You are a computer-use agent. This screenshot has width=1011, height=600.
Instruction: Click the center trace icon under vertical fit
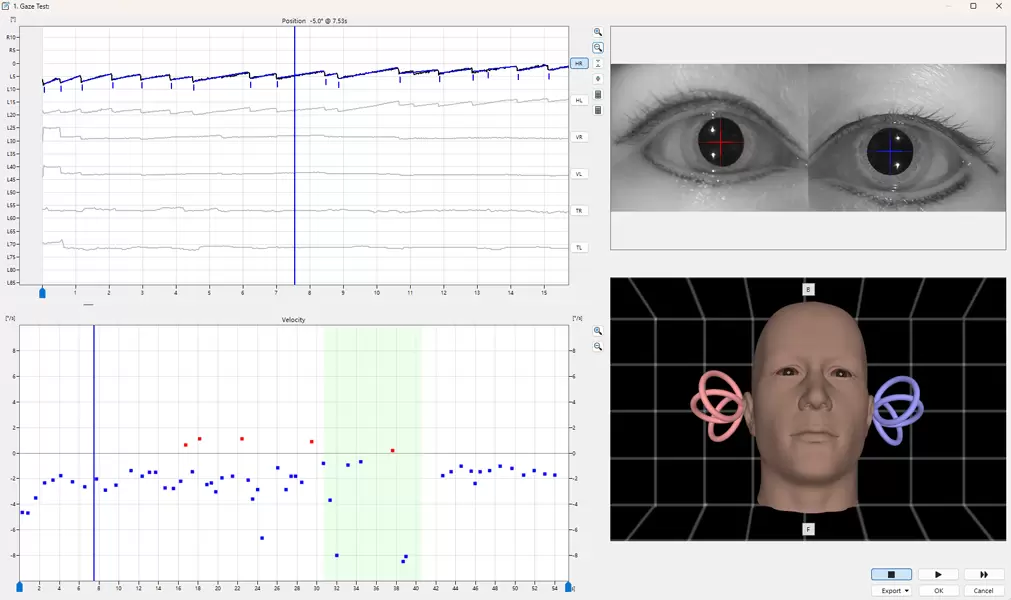[x=598, y=78]
